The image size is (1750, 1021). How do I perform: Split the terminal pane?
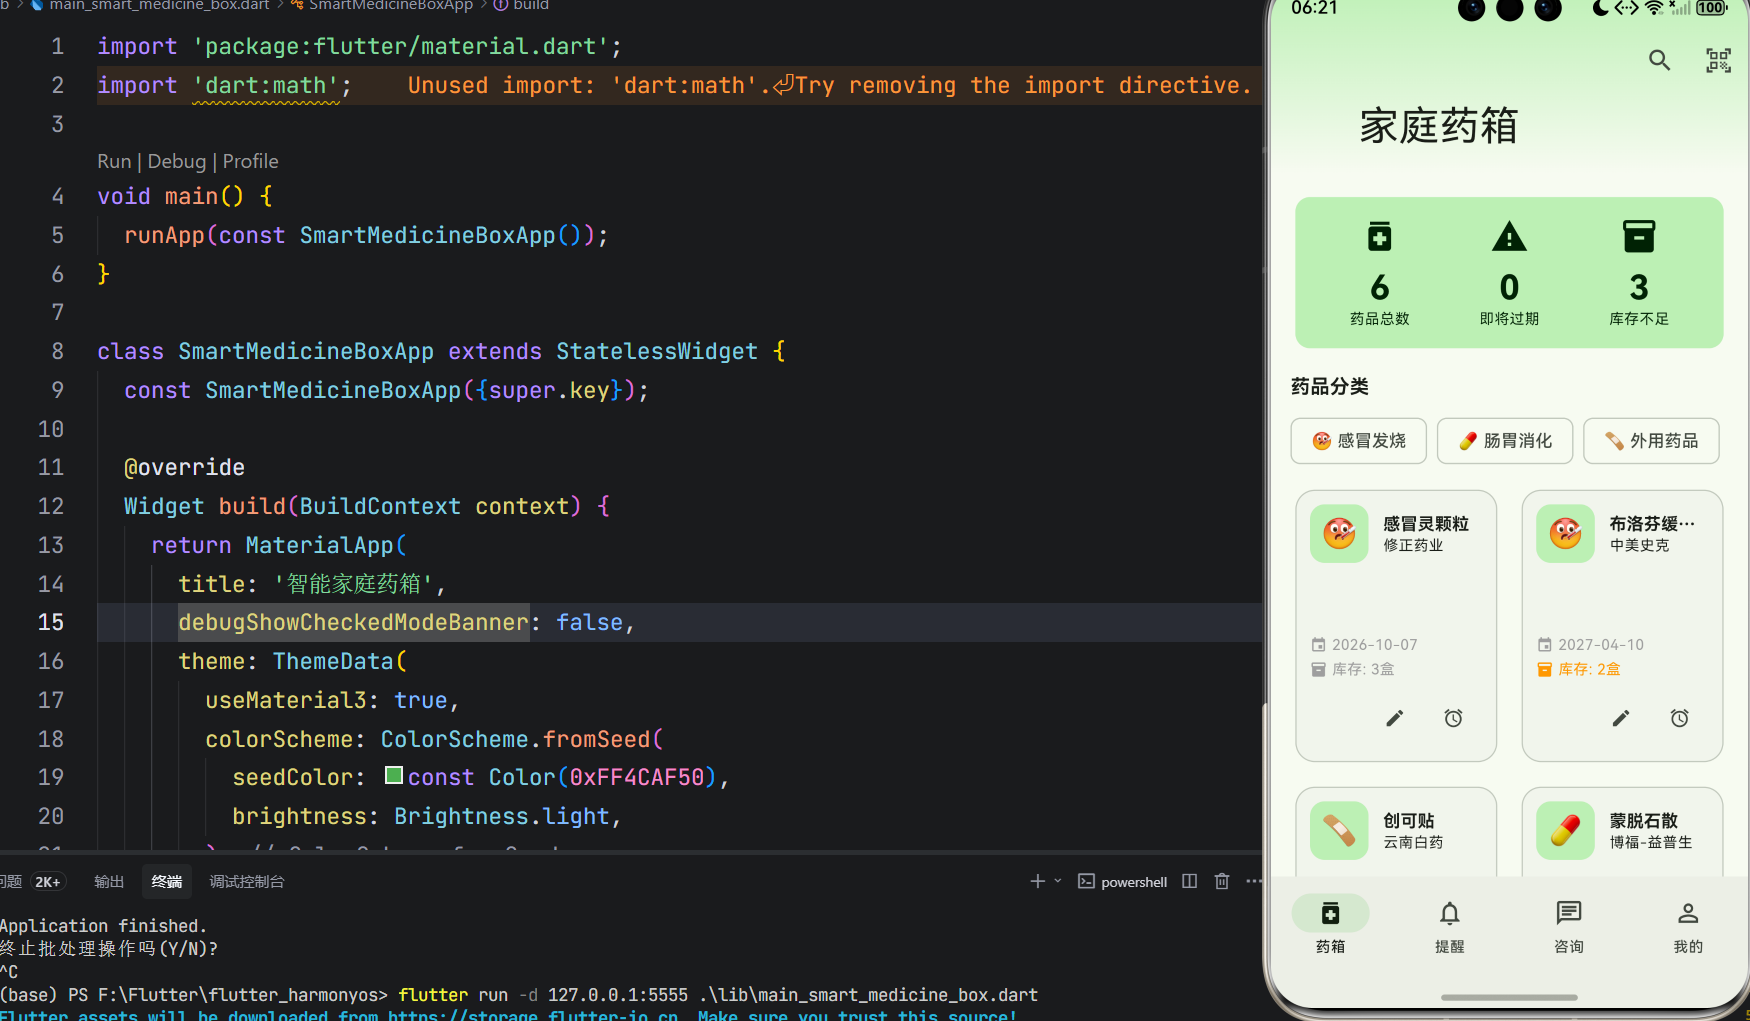[1189, 881]
